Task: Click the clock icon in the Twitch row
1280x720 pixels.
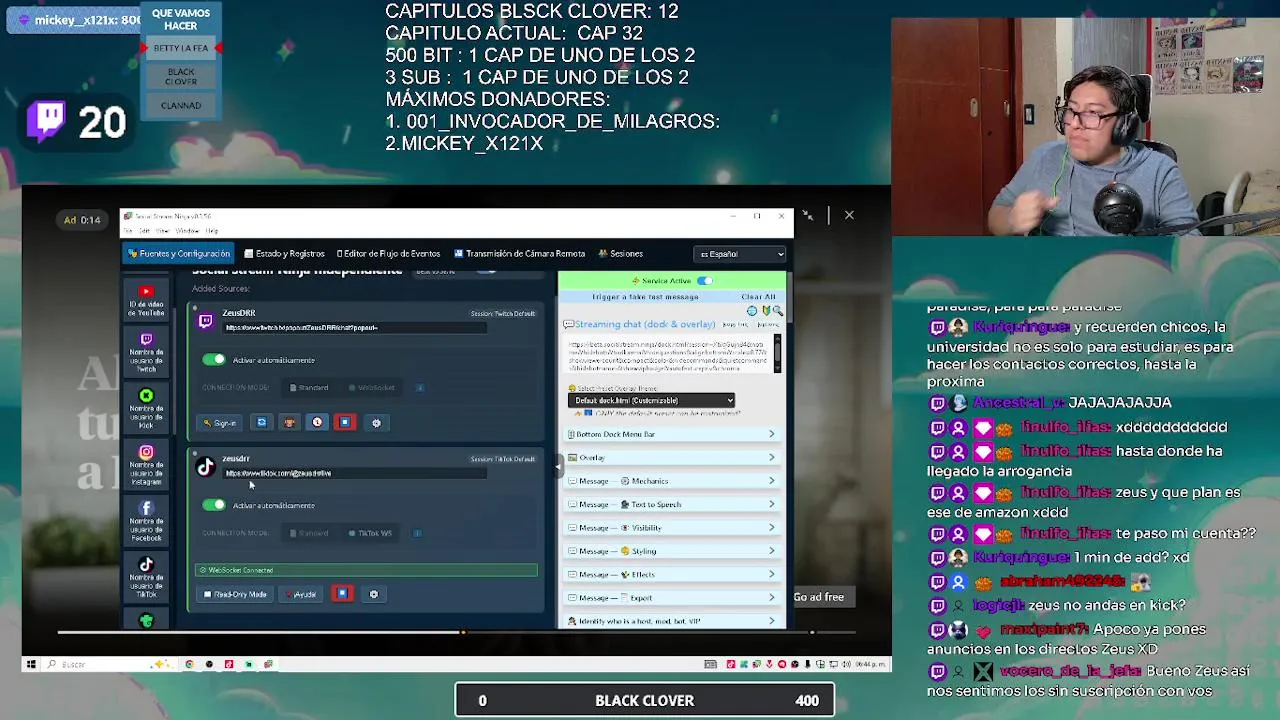Action: (x=317, y=422)
